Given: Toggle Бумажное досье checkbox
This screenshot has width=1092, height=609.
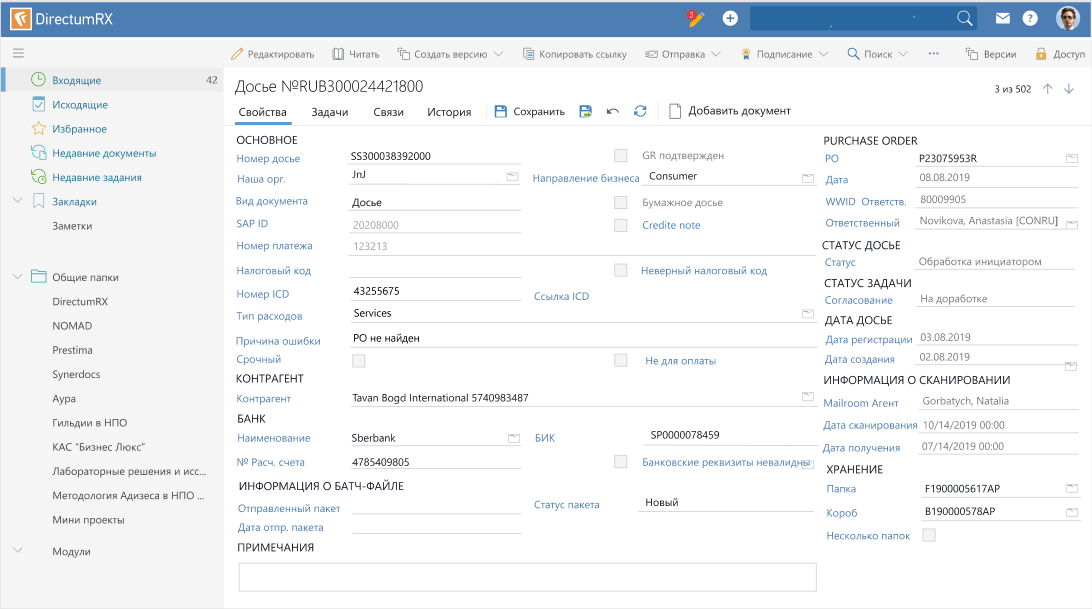Looking at the screenshot, I should (621, 202).
